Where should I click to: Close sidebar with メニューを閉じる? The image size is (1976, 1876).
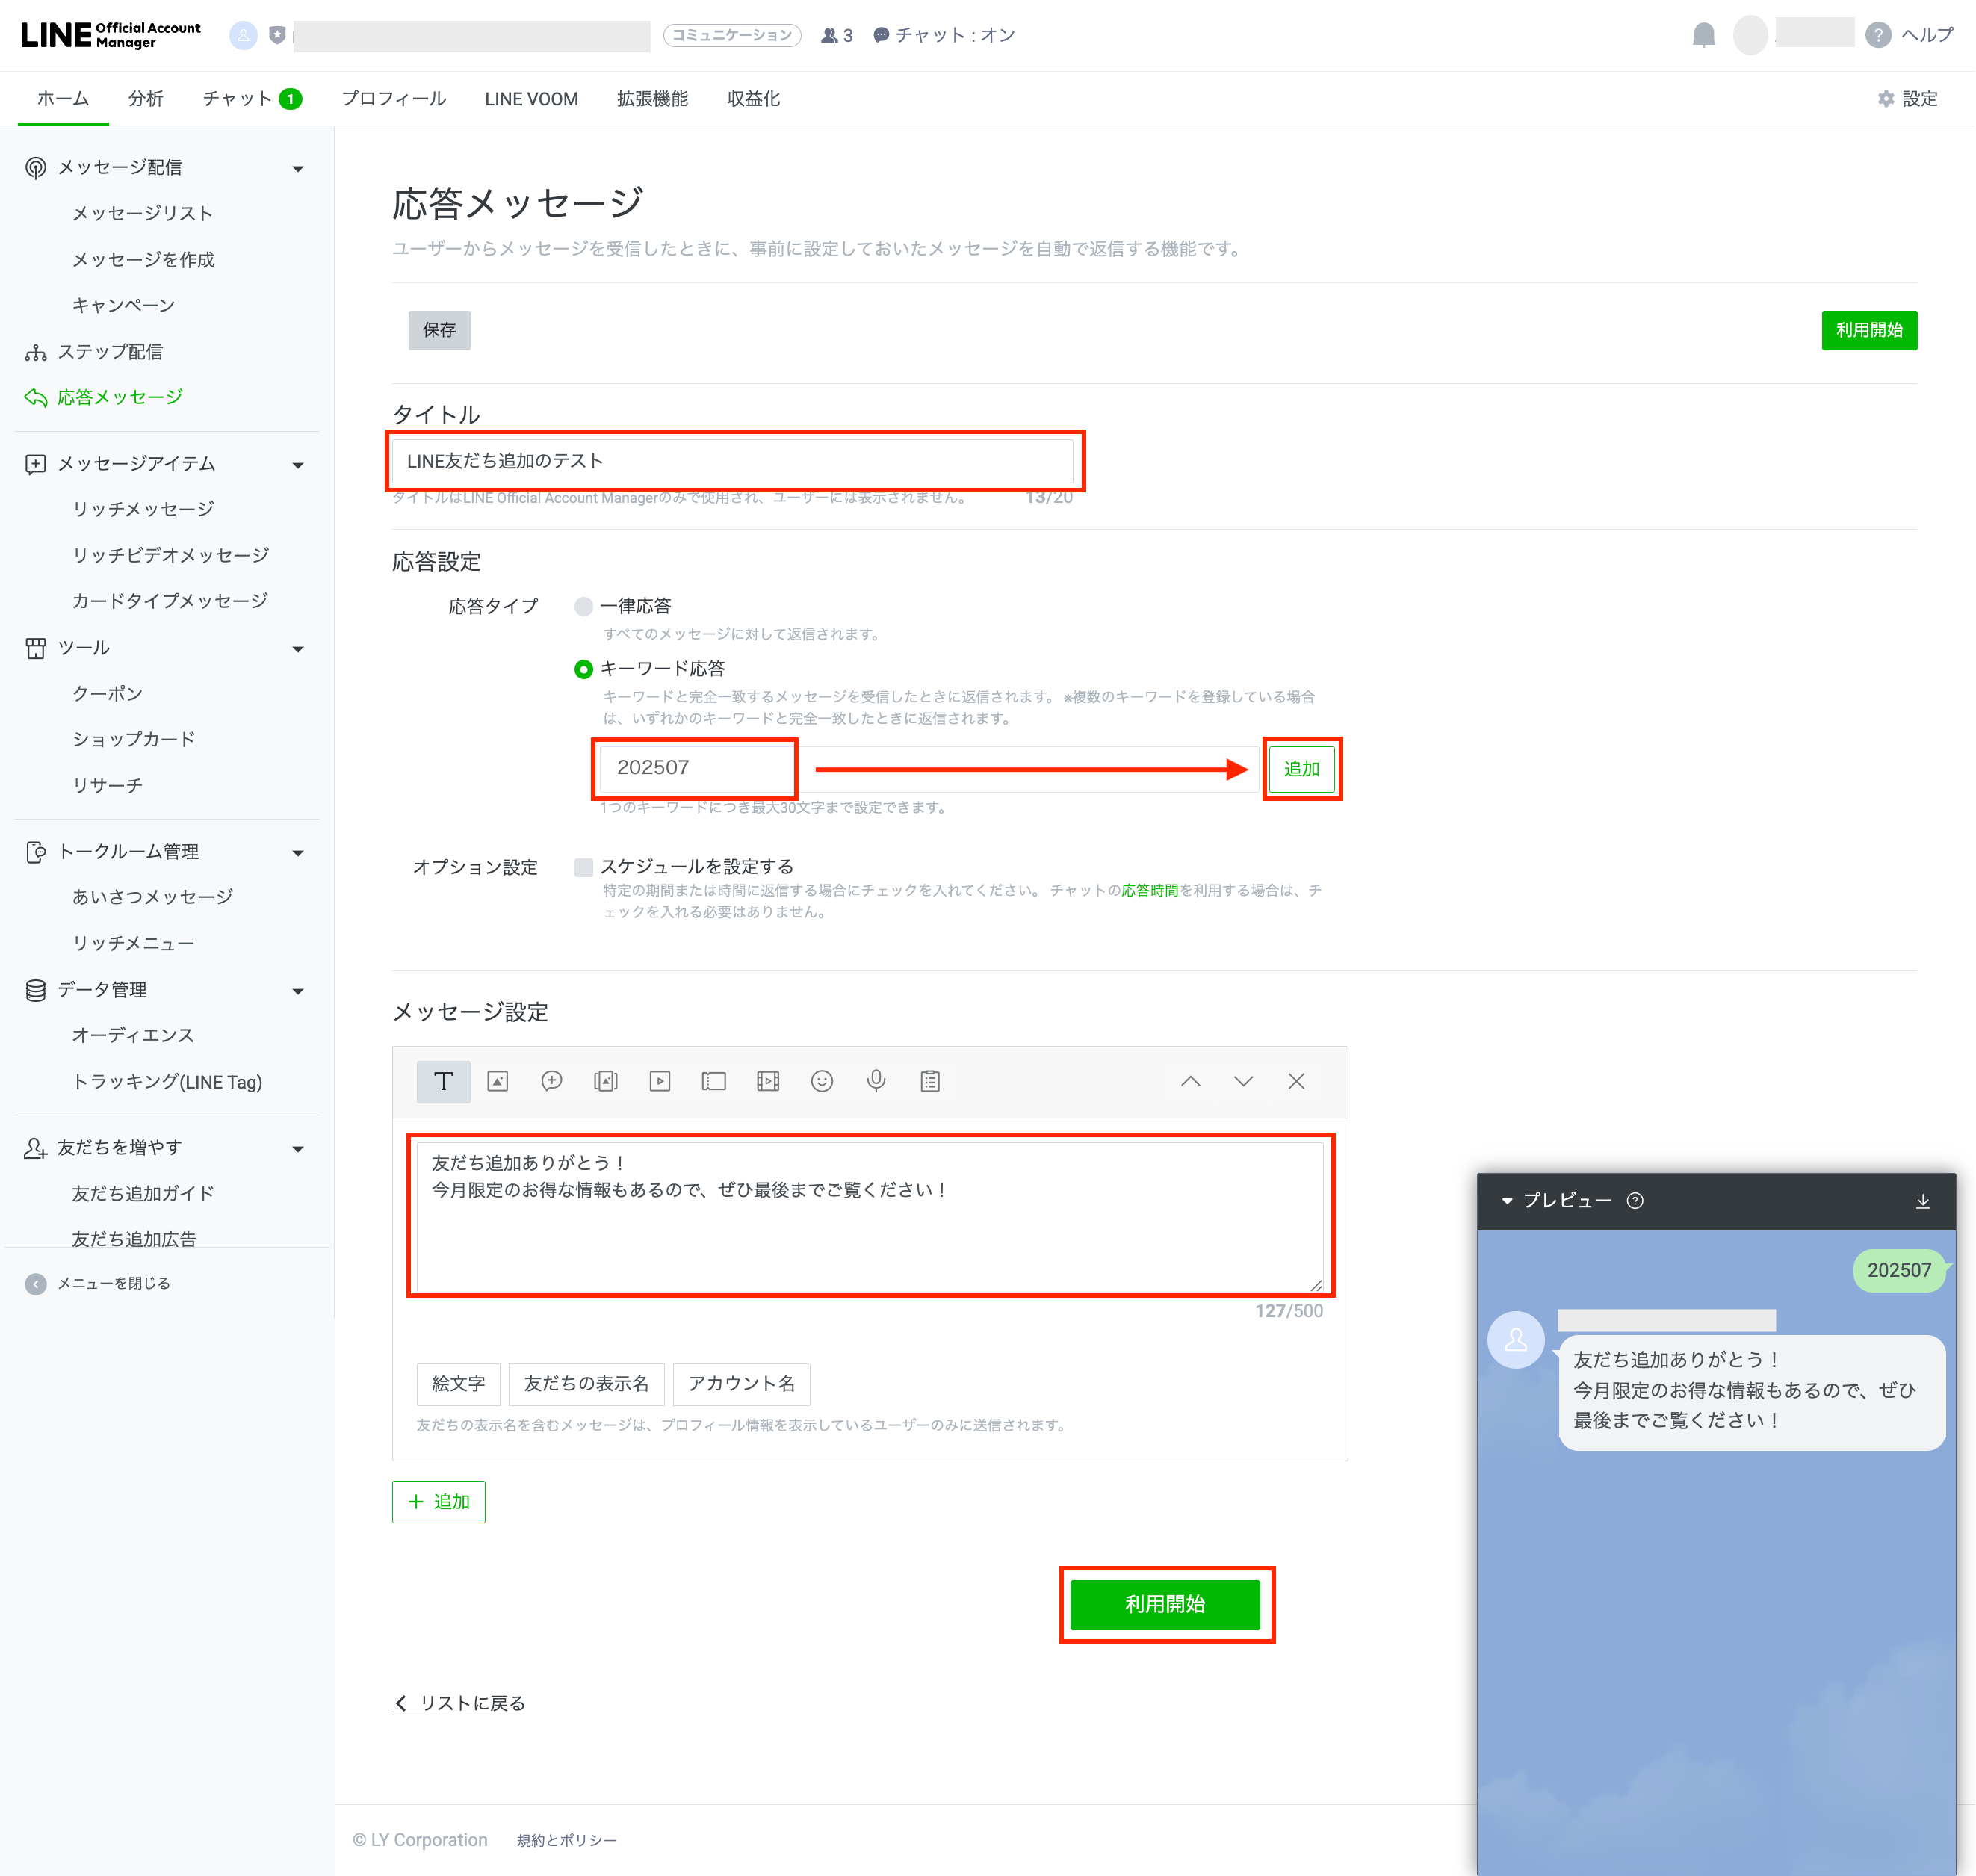98,1284
